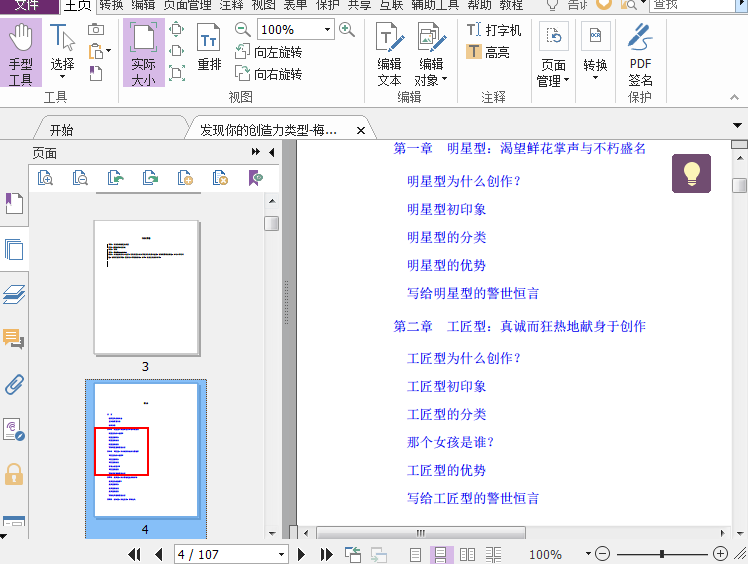This screenshot has height=564, width=748.
Task: Click the Snapshot camera icon
Action: pyautogui.click(x=96, y=30)
